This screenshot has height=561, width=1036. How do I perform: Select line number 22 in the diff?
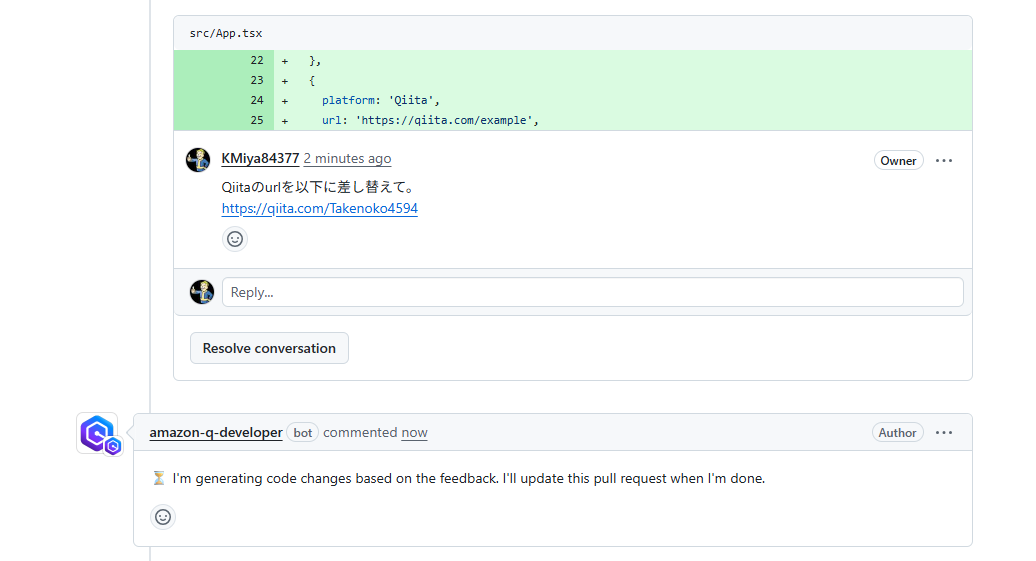click(x=257, y=60)
